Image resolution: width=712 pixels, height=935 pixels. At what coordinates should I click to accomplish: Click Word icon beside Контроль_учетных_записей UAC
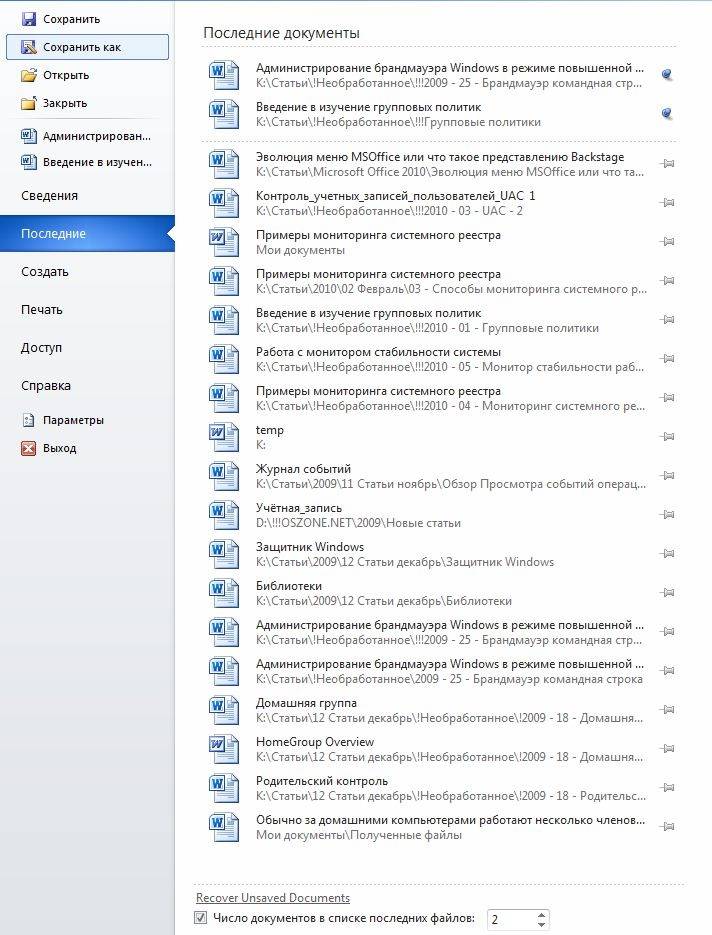[224, 203]
